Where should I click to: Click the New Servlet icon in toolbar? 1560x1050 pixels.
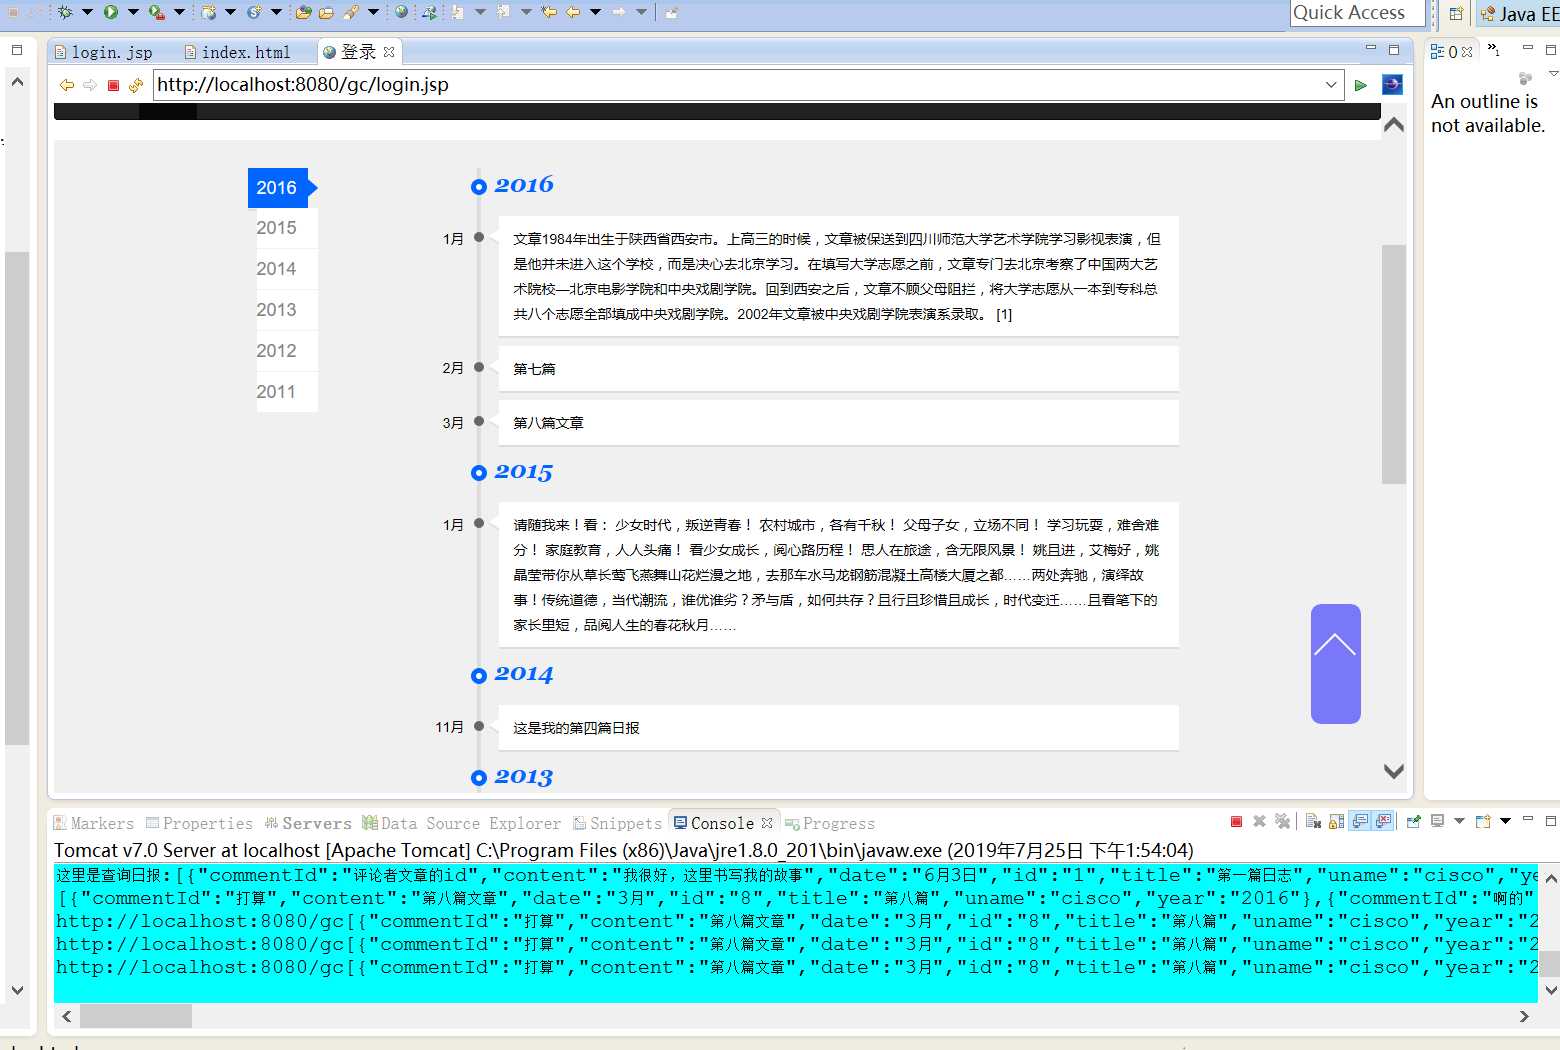pyautogui.click(x=253, y=12)
